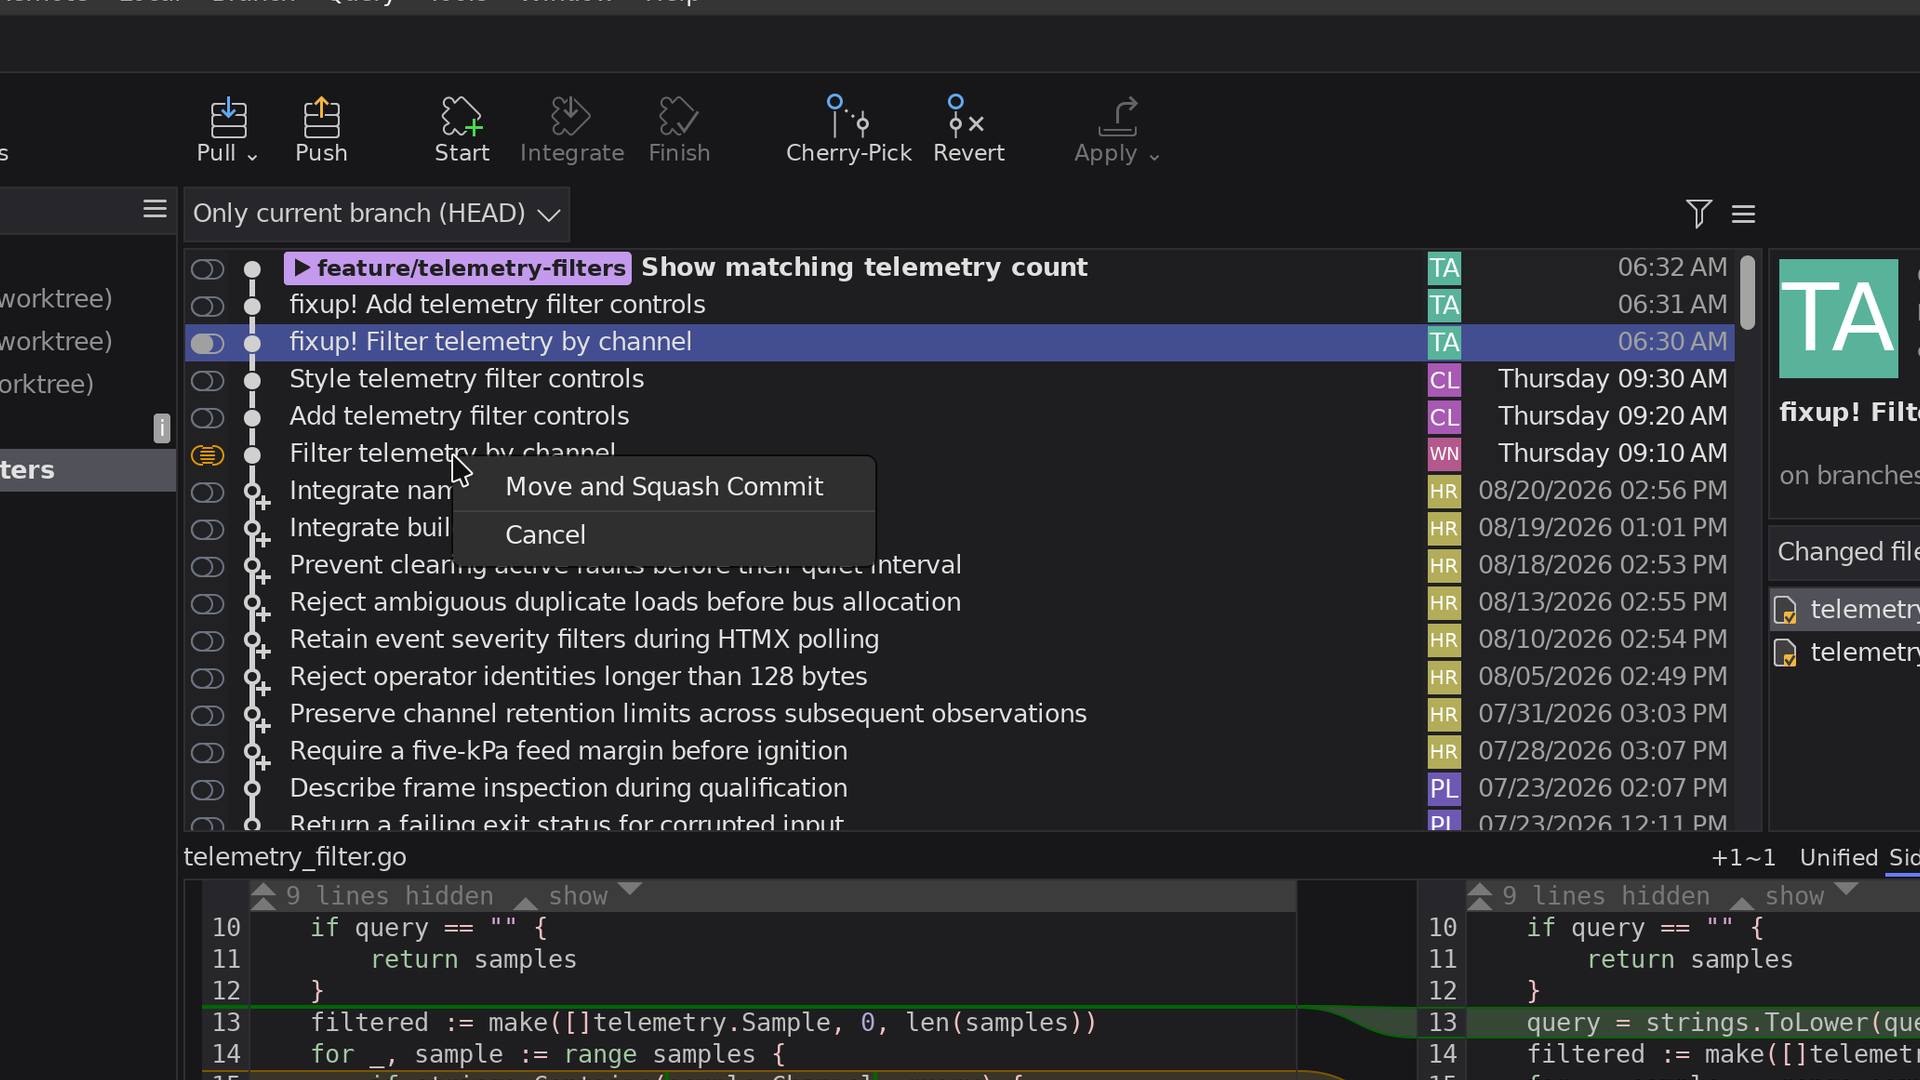Screen dimensions: 1920x1080
Task: Click the Integrate toolbar icon
Action: pyautogui.click(x=571, y=117)
